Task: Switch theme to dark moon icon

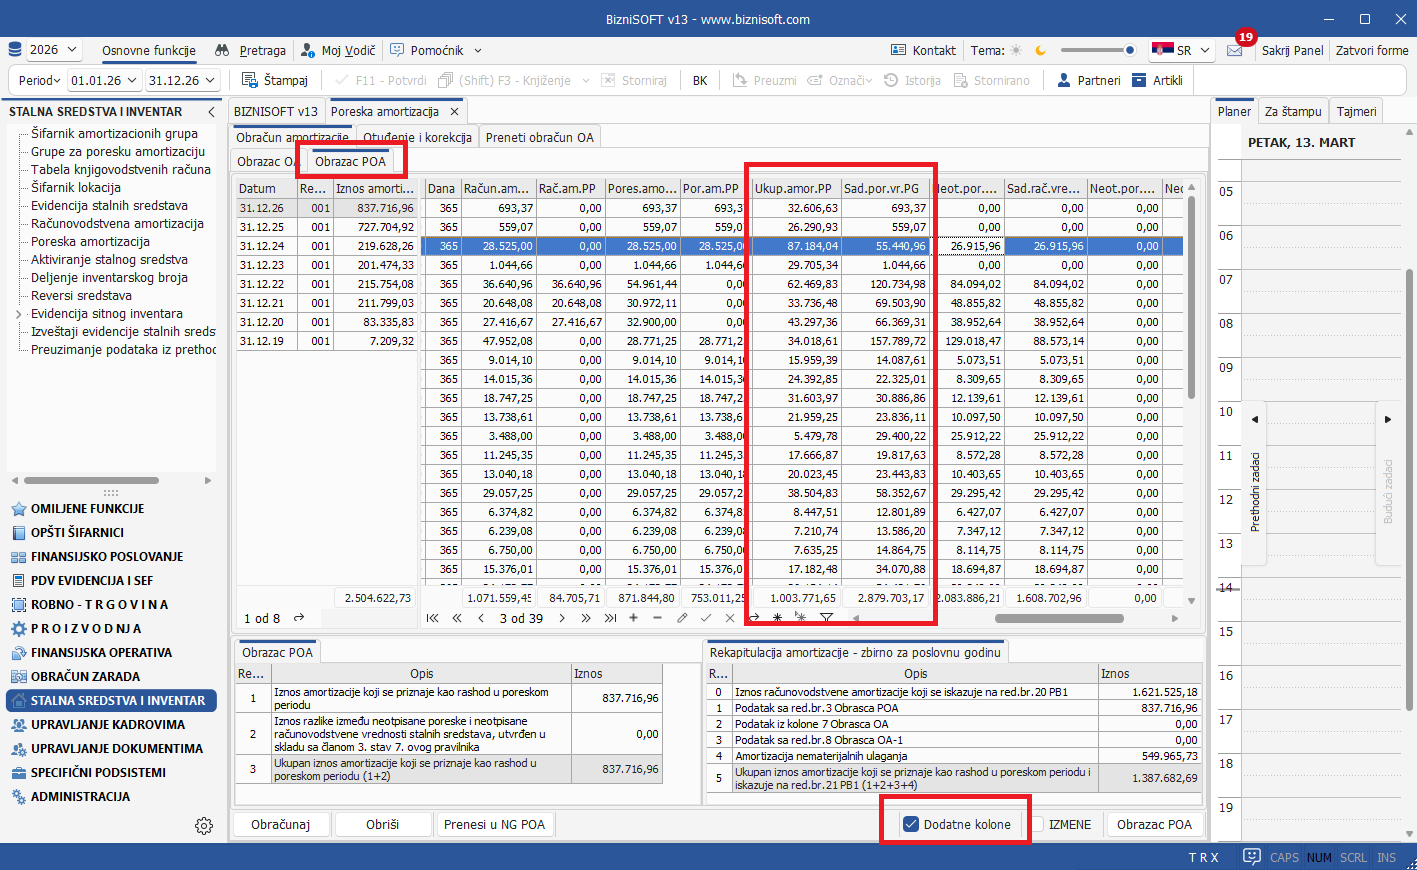Action: 1040,50
